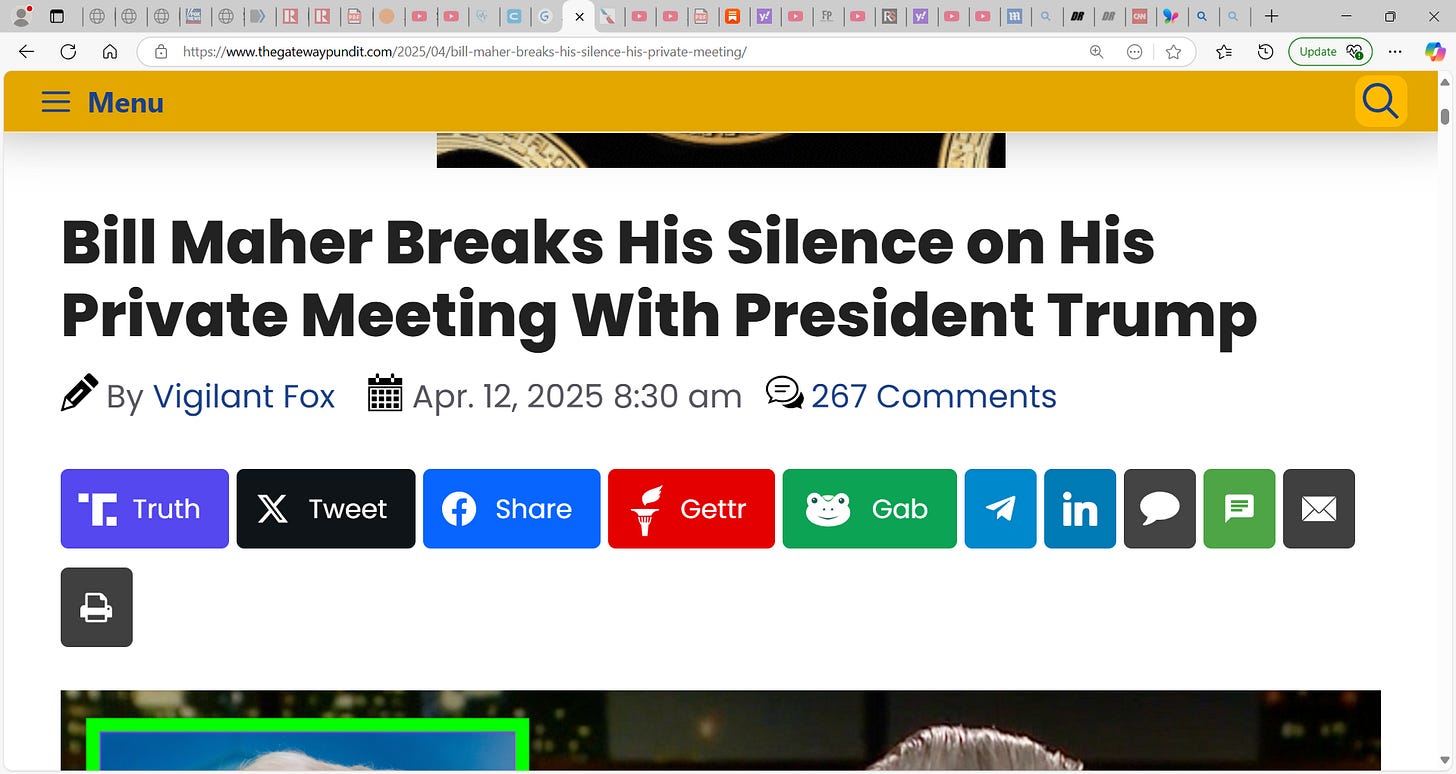This screenshot has width=1456, height=774.
Task: Click the browser Update button
Action: tap(1330, 52)
